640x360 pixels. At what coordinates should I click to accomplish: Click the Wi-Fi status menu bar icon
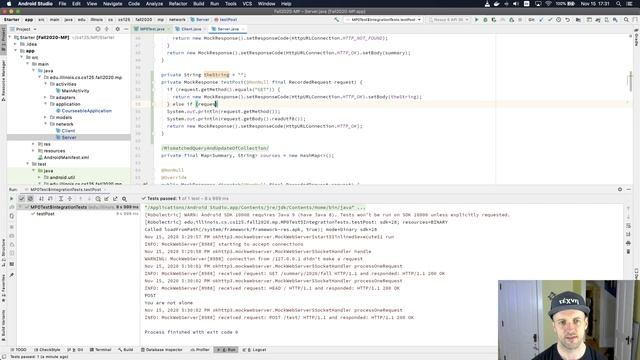pos(548,4)
